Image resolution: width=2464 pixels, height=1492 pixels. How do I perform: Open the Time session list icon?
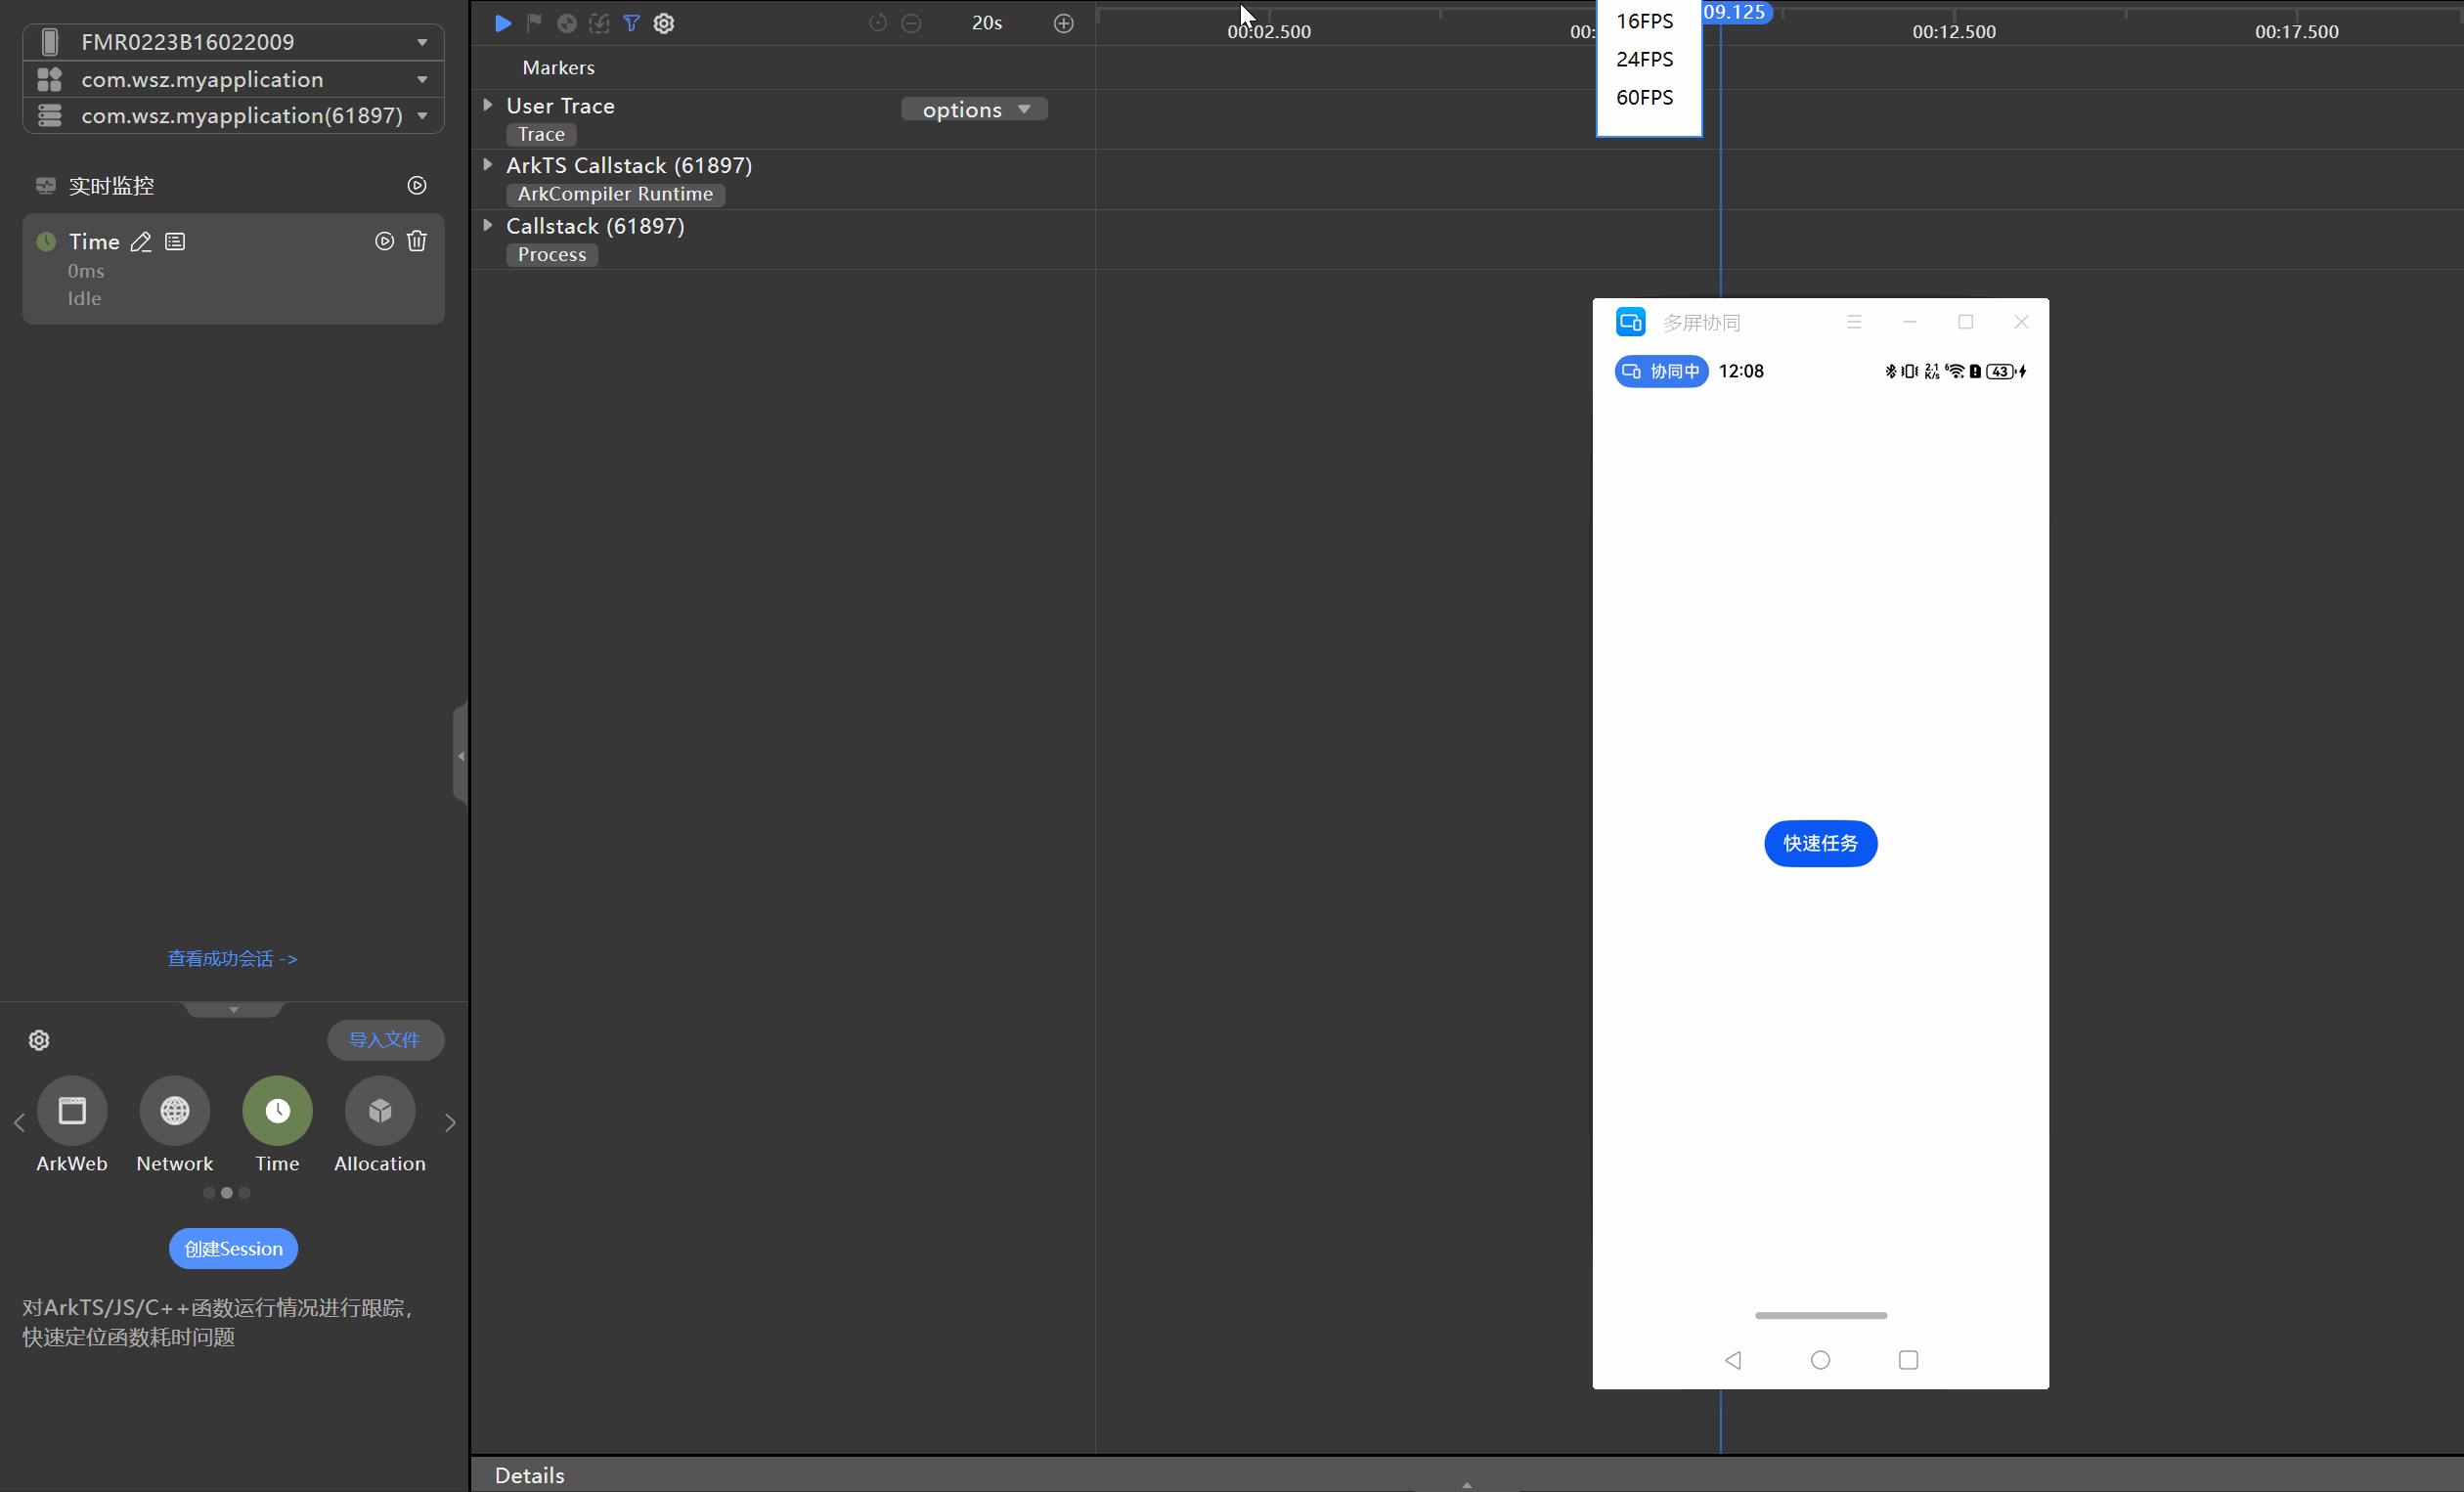175,241
